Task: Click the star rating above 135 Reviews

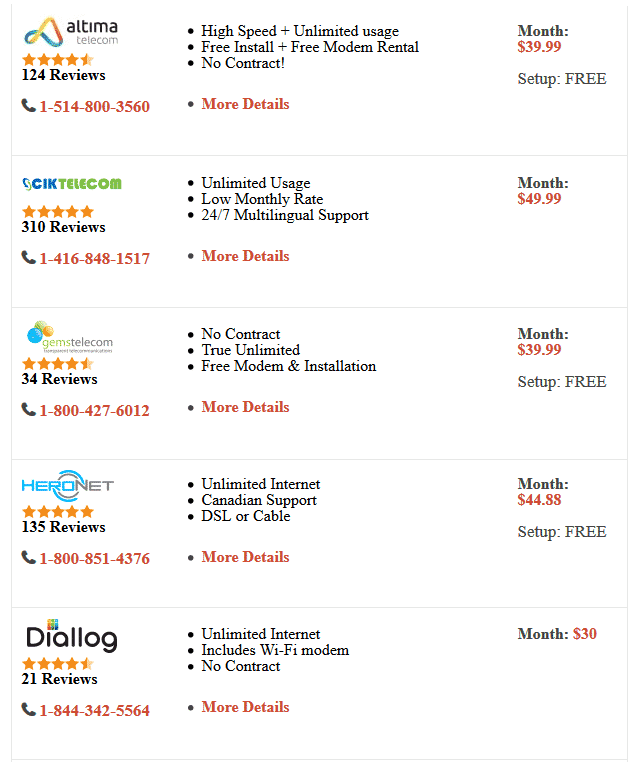Action: [x=58, y=512]
